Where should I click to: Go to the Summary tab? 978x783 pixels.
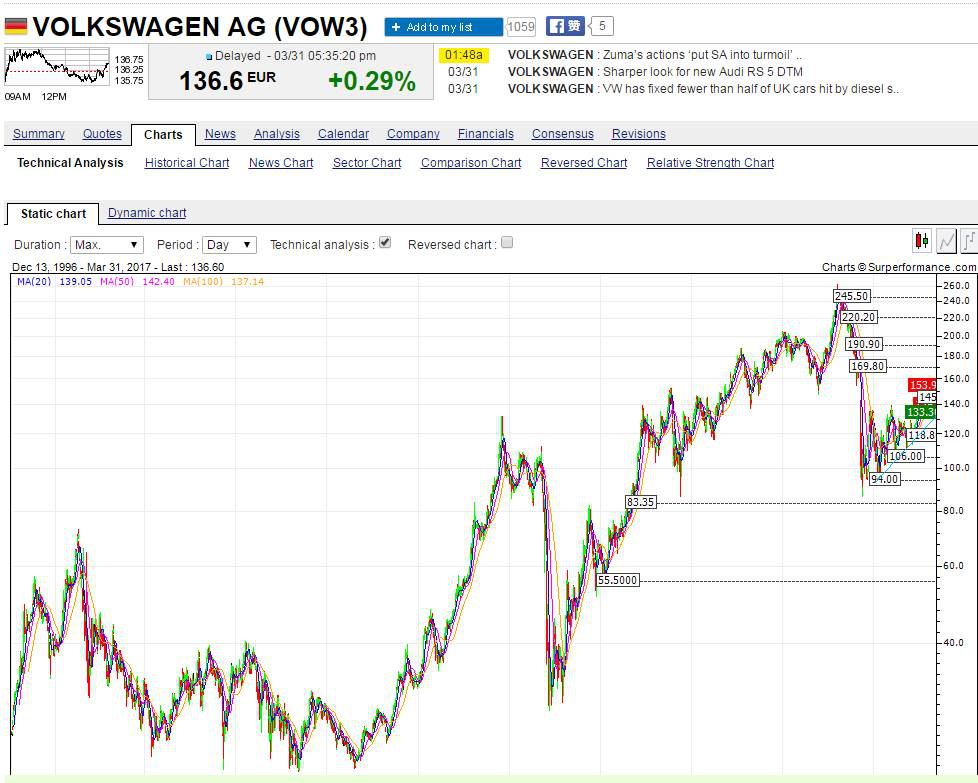coord(39,134)
